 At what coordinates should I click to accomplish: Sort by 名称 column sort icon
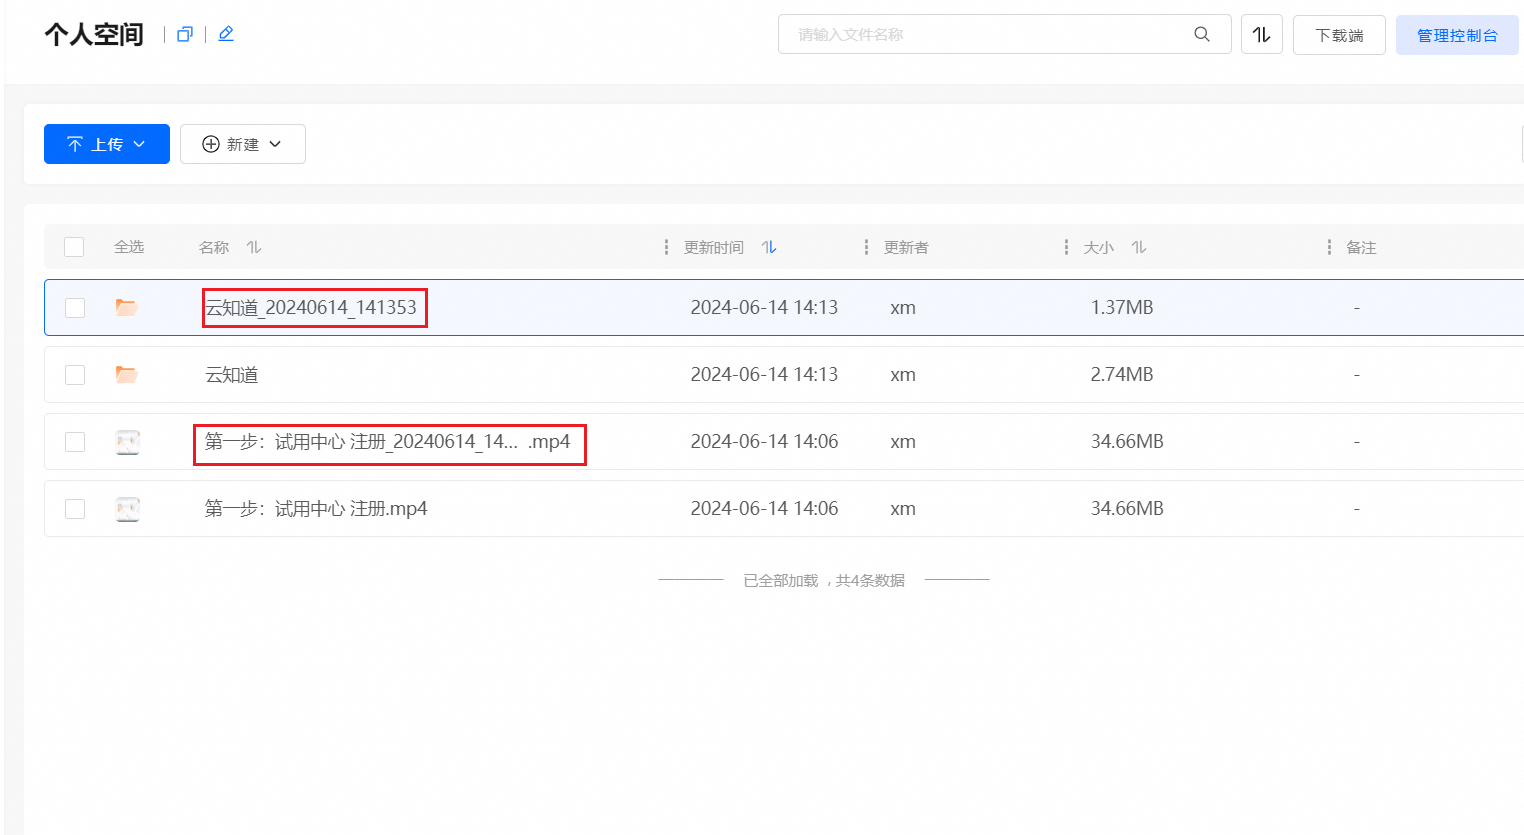254,247
